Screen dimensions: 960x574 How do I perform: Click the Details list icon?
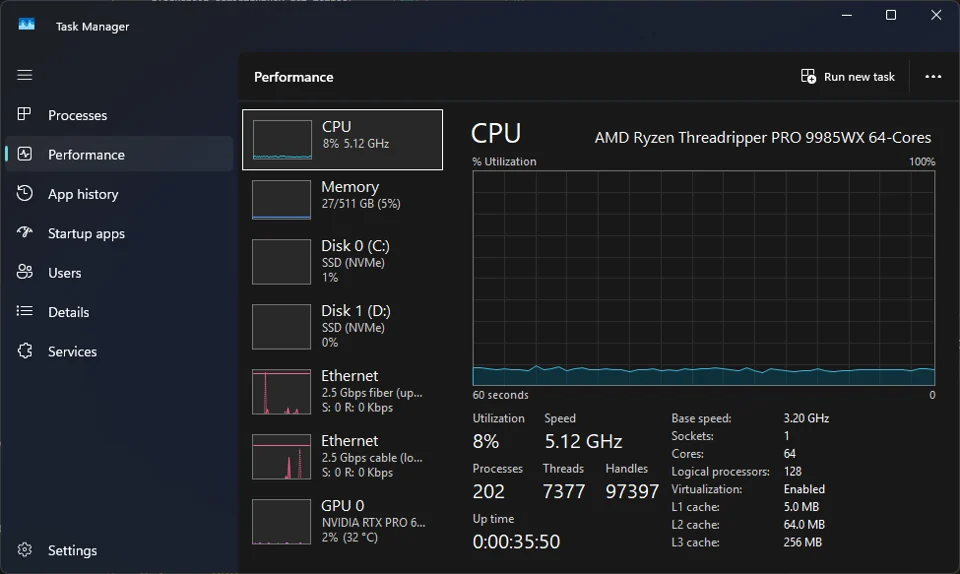point(24,311)
